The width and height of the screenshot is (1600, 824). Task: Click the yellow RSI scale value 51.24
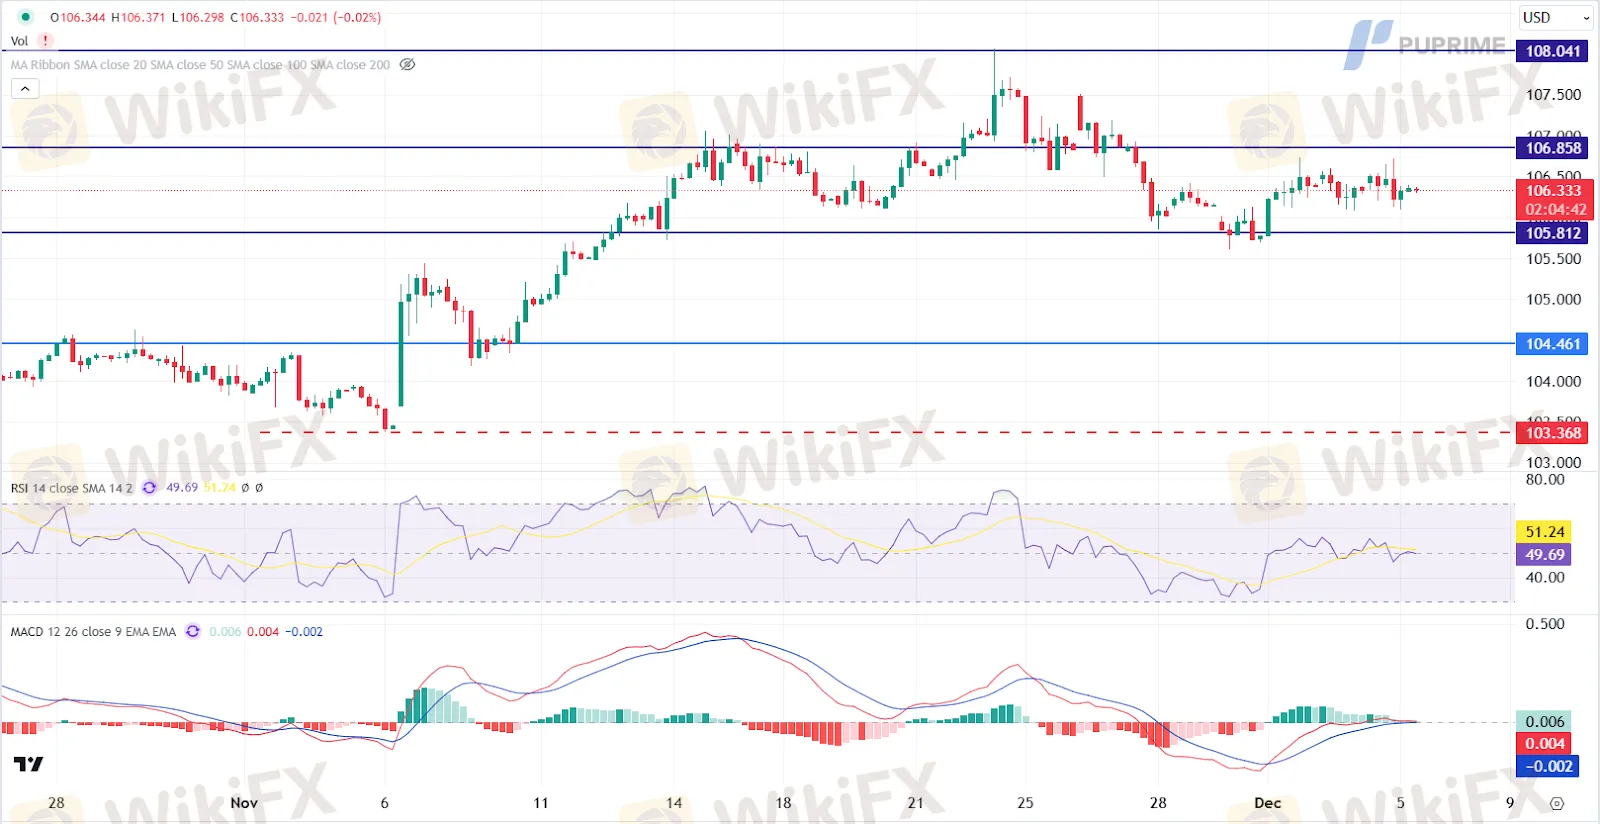tap(1544, 532)
